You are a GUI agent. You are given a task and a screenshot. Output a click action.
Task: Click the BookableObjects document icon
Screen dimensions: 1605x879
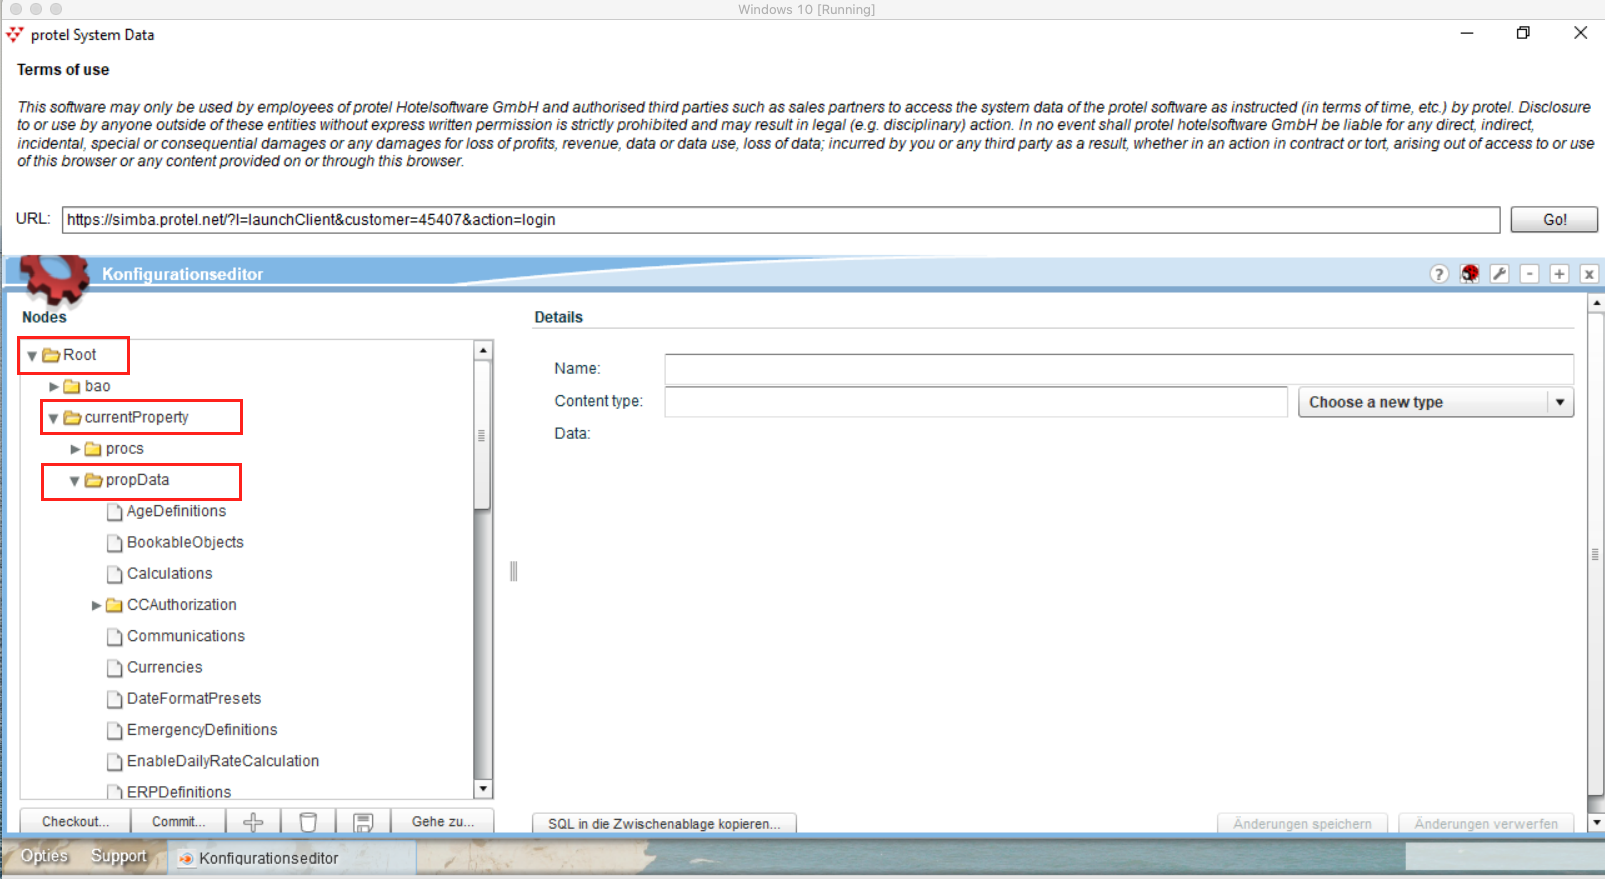click(x=114, y=543)
